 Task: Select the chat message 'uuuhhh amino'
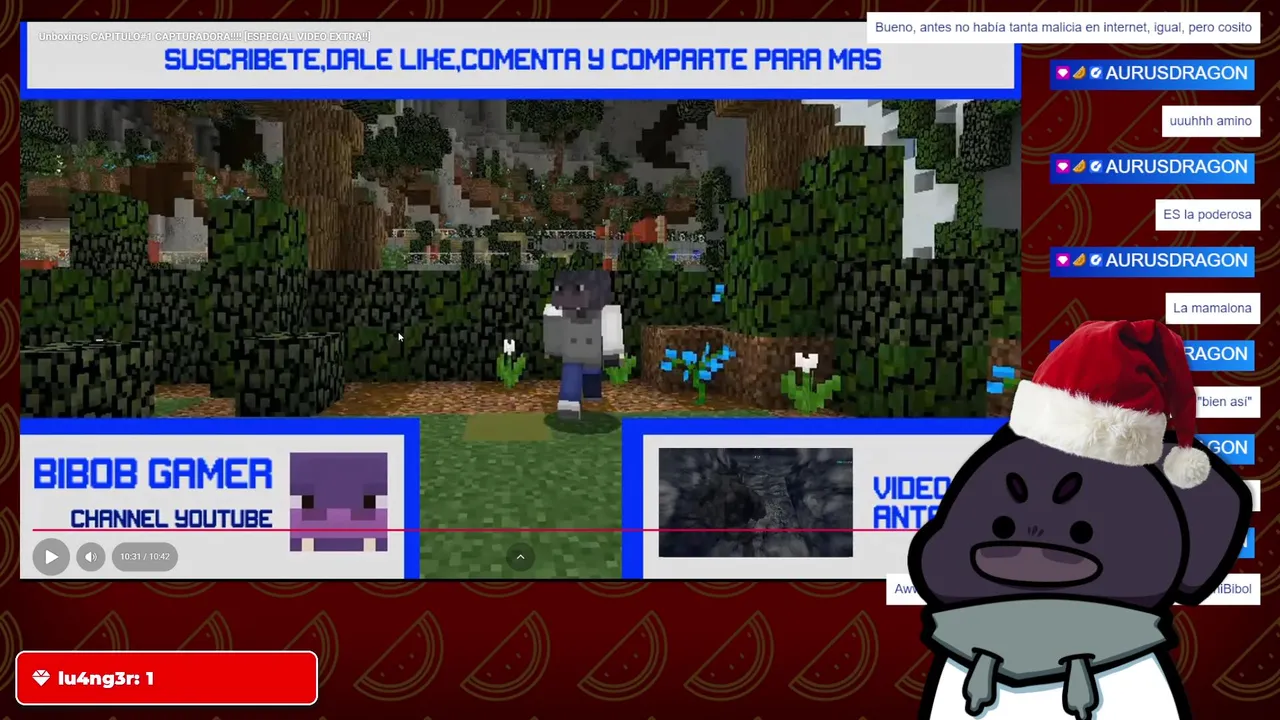point(1210,121)
